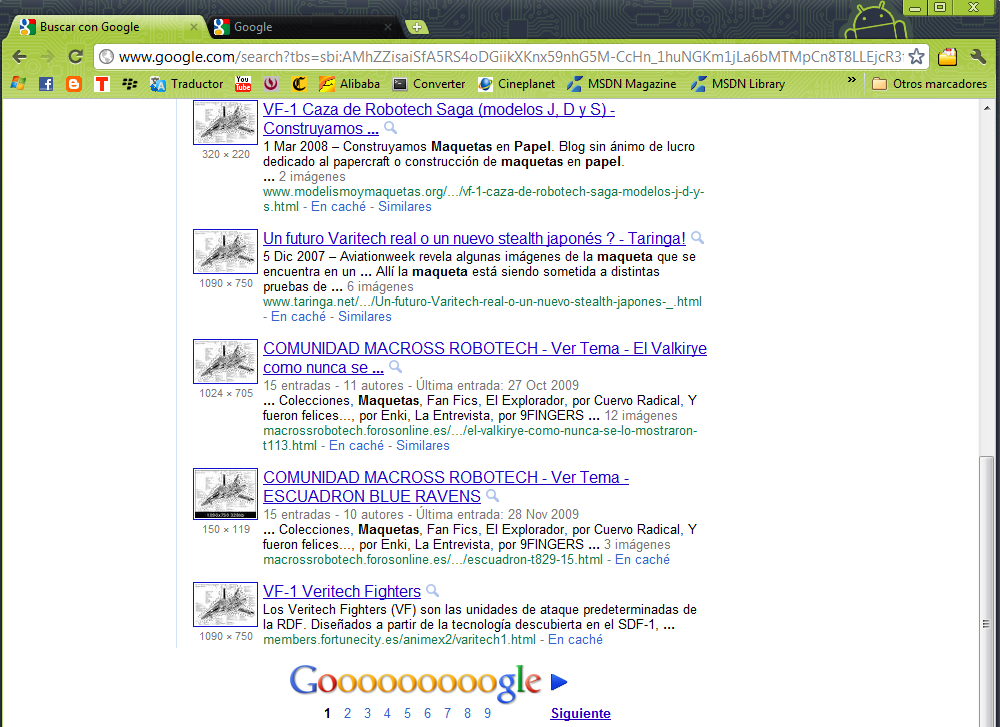This screenshot has width=1000, height=727.
Task: Expand the hidden bookmarks chevron
Action: [x=851, y=80]
